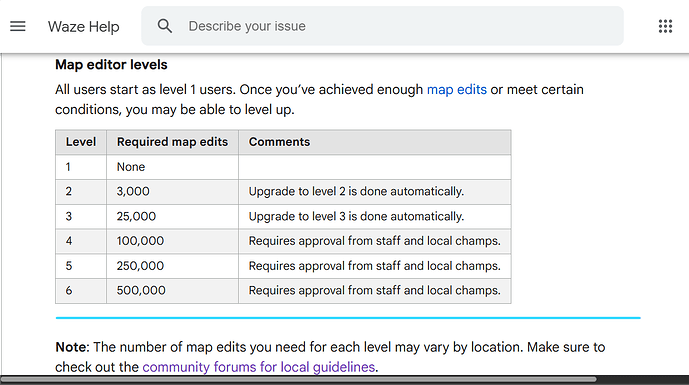This screenshot has height=385, width=689.
Task: Open the Google apps grid
Action: [665, 26]
